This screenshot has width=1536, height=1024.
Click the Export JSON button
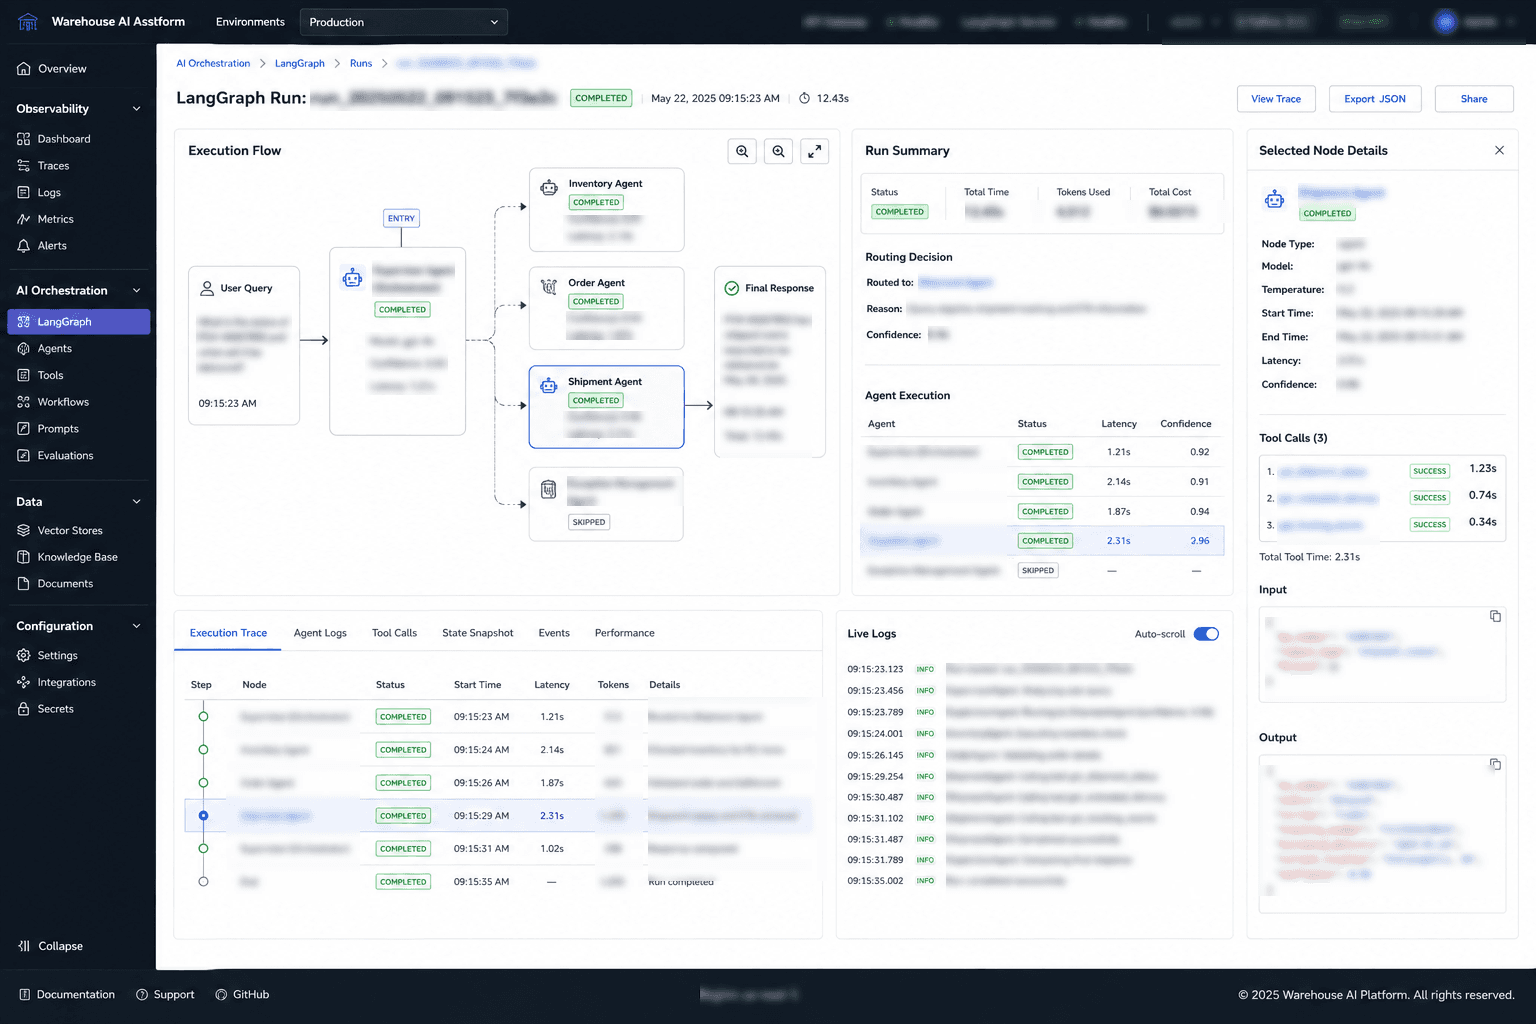pyautogui.click(x=1375, y=99)
